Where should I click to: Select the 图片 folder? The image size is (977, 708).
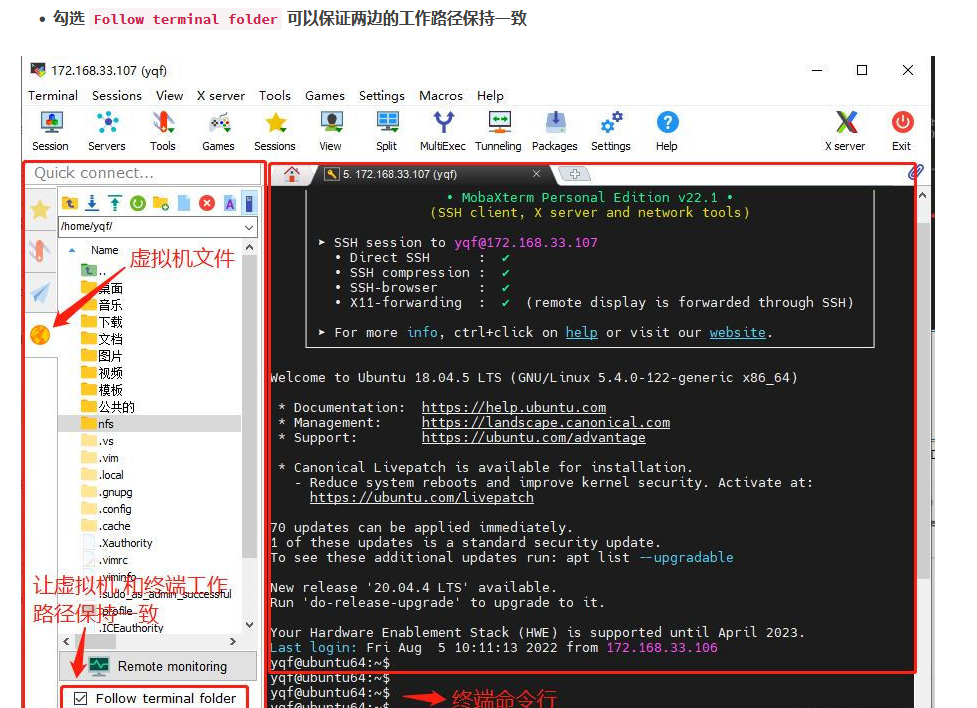(x=102, y=355)
